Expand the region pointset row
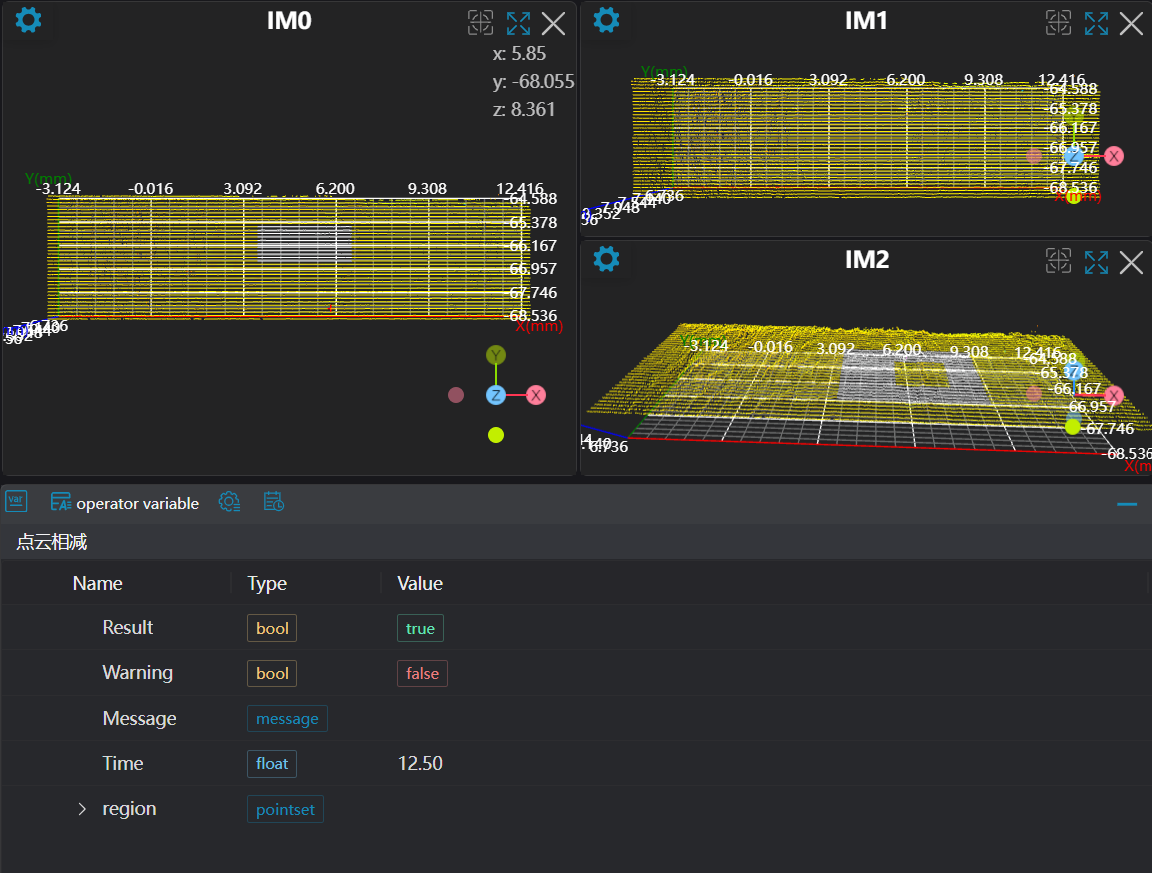1152x873 pixels. 83,809
